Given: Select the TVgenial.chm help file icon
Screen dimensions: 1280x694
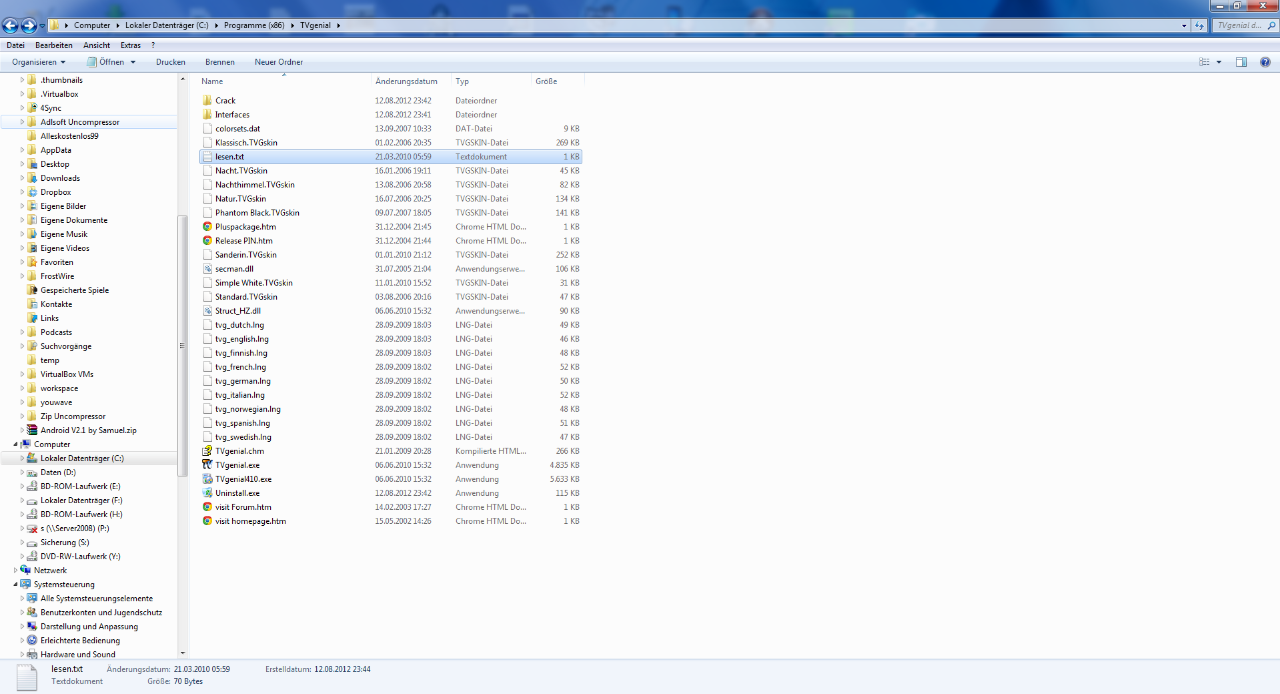Looking at the screenshot, I should pos(207,451).
